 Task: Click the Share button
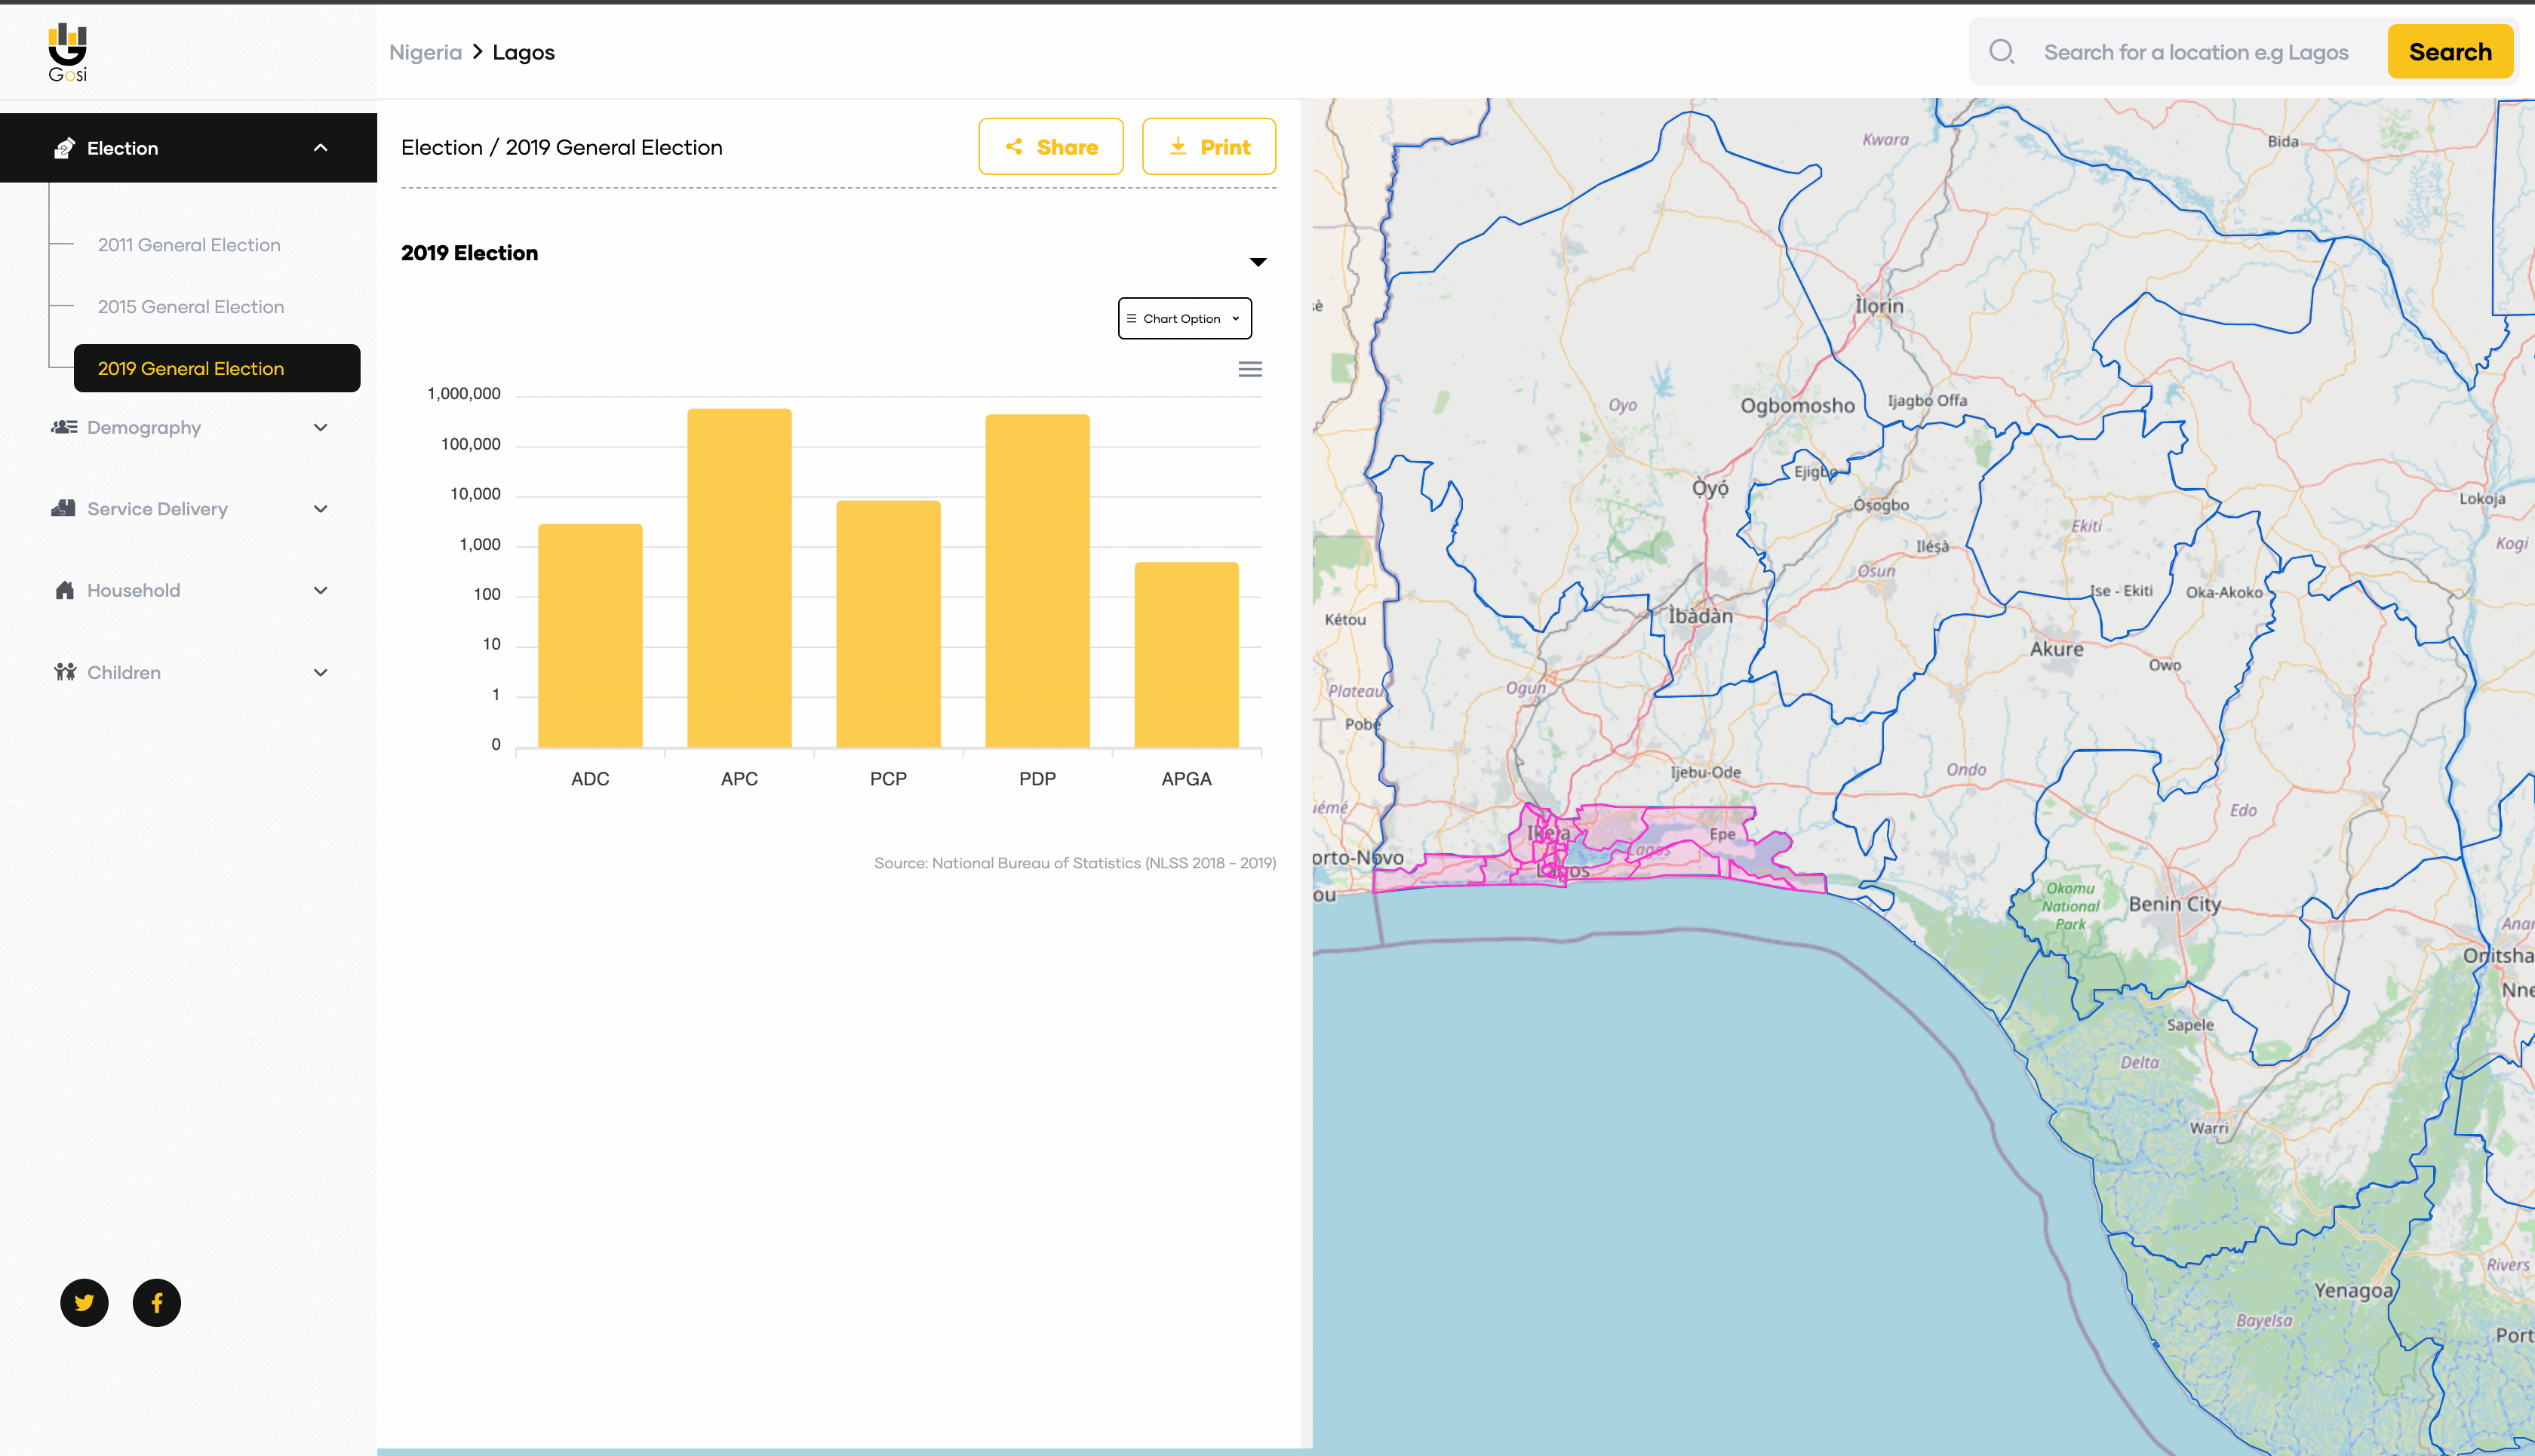(x=1051, y=147)
